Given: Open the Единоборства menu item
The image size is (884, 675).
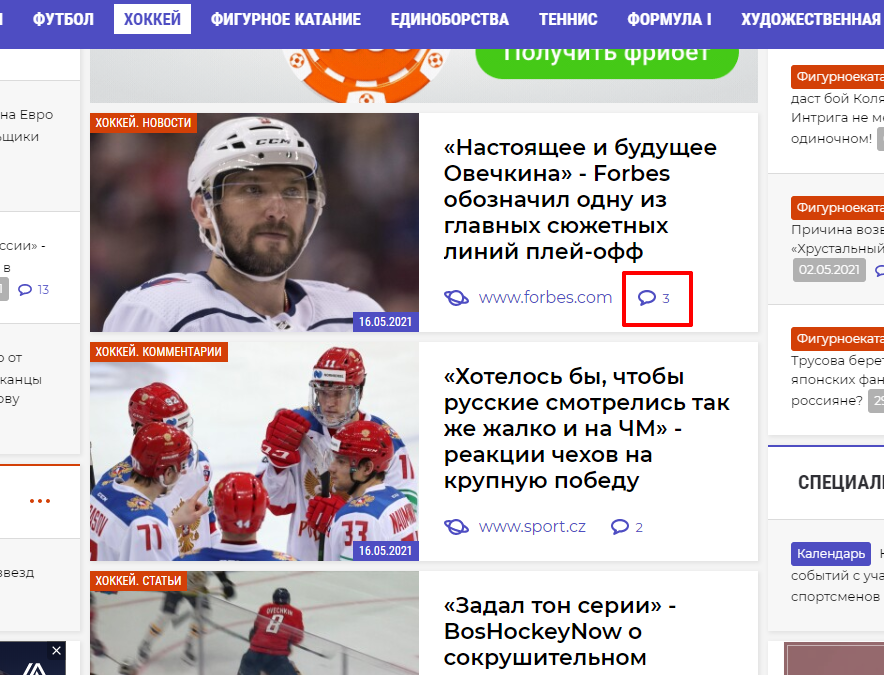Looking at the screenshot, I should pyautogui.click(x=450, y=19).
